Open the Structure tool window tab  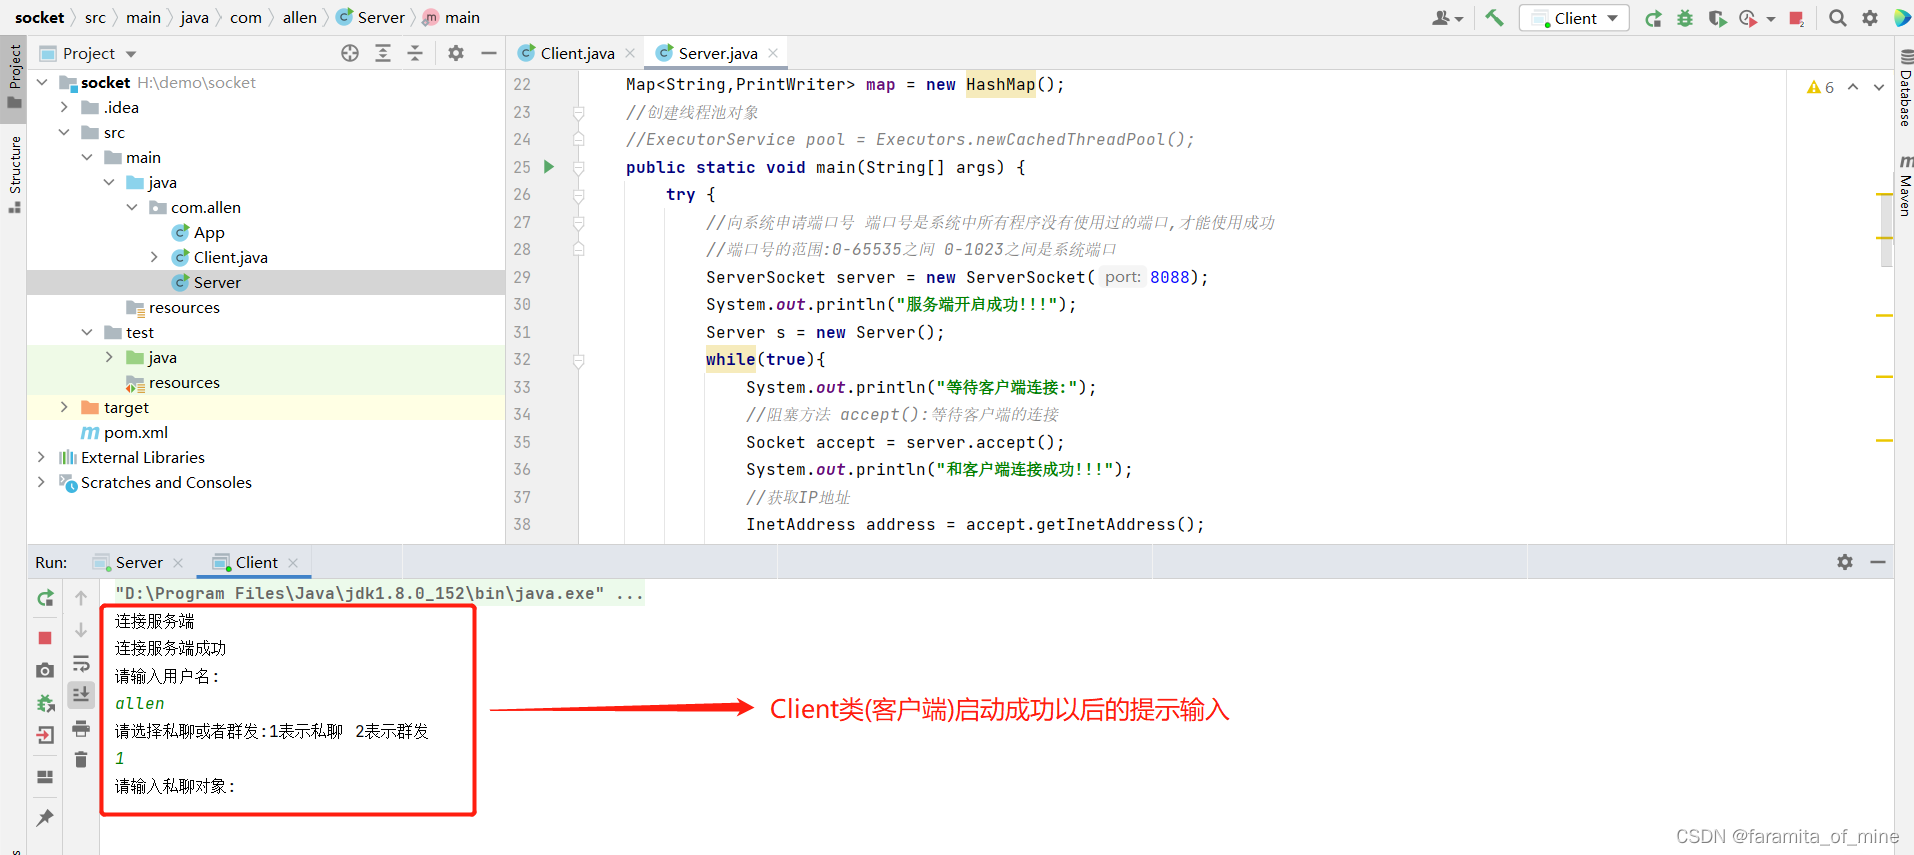pyautogui.click(x=14, y=174)
